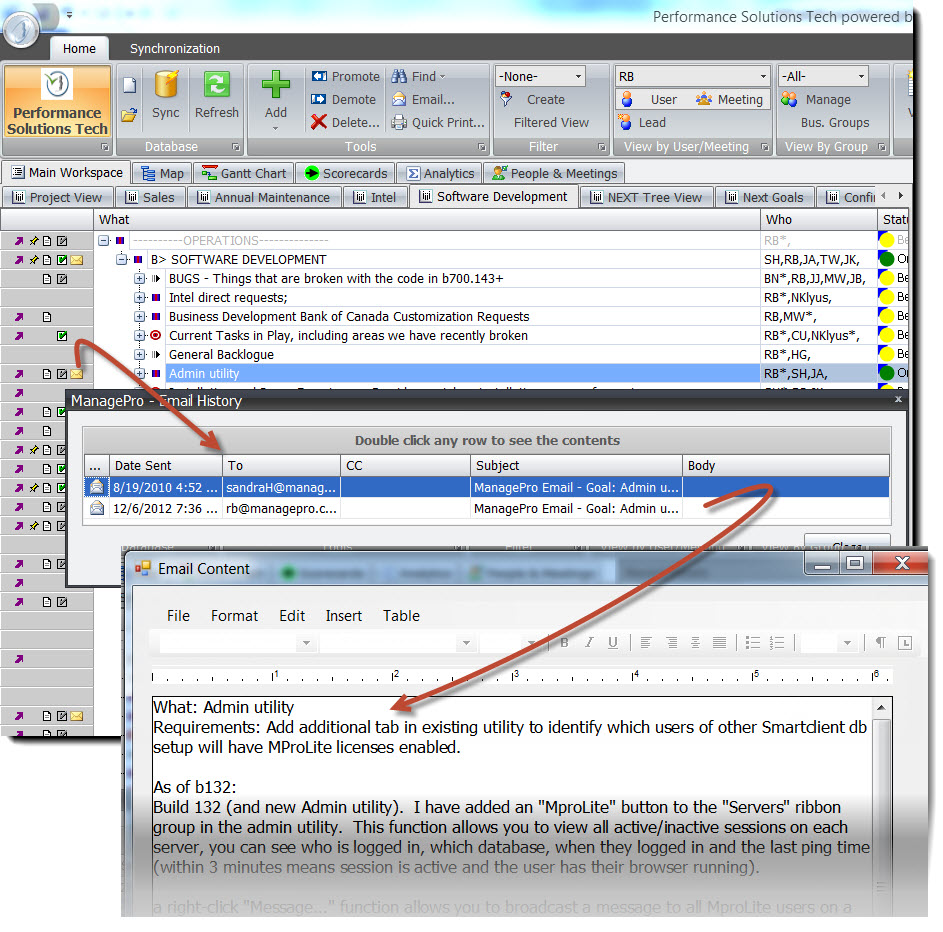This screenshot has width=943, height=932.
Task: Open the Scorecards tab
Action: 345,174
